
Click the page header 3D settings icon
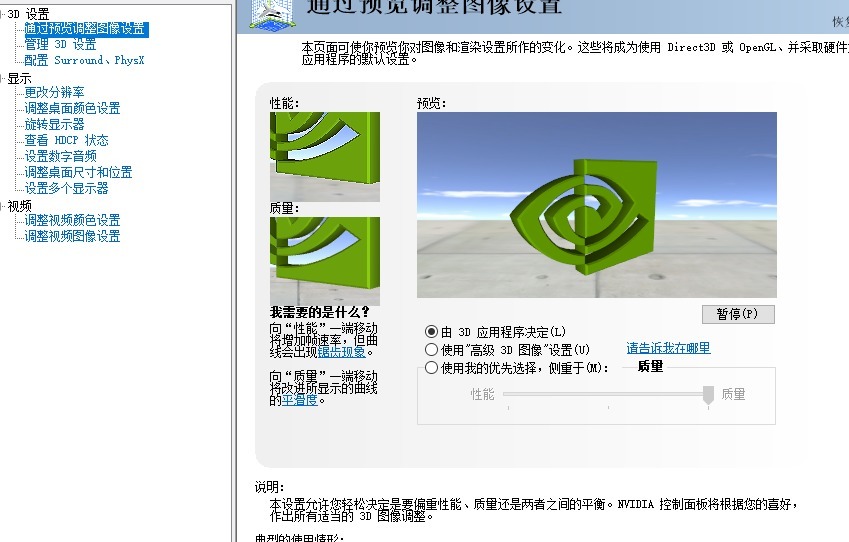point(273,14)
